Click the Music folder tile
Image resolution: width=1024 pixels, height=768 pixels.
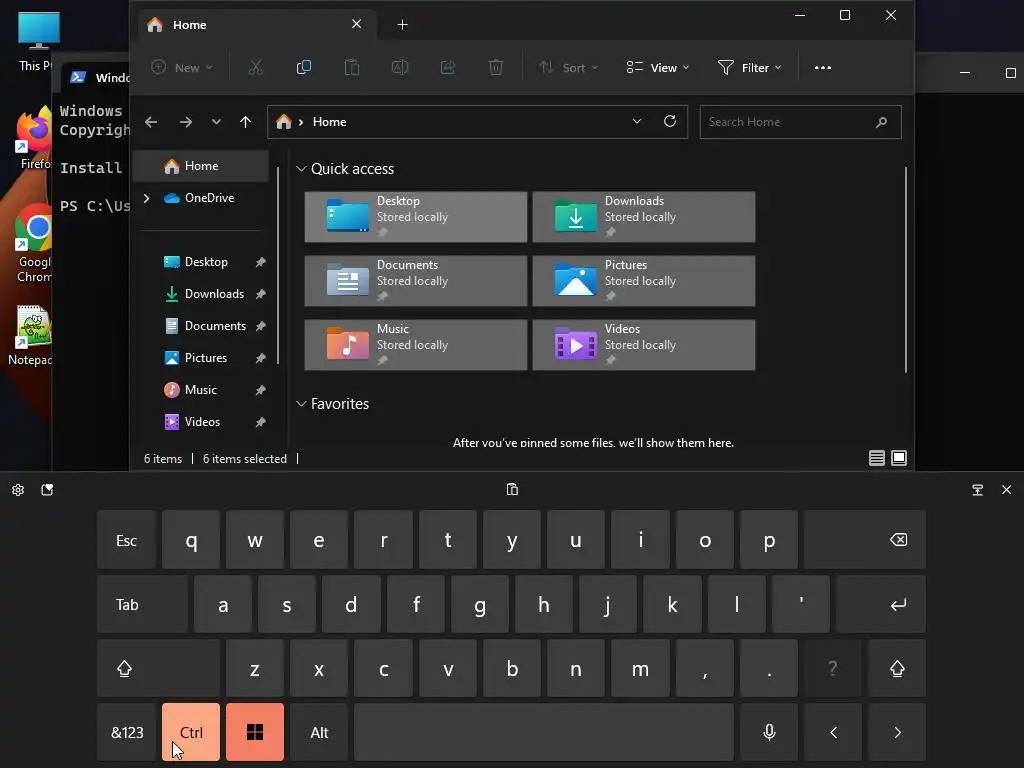[x=416, y=345]
